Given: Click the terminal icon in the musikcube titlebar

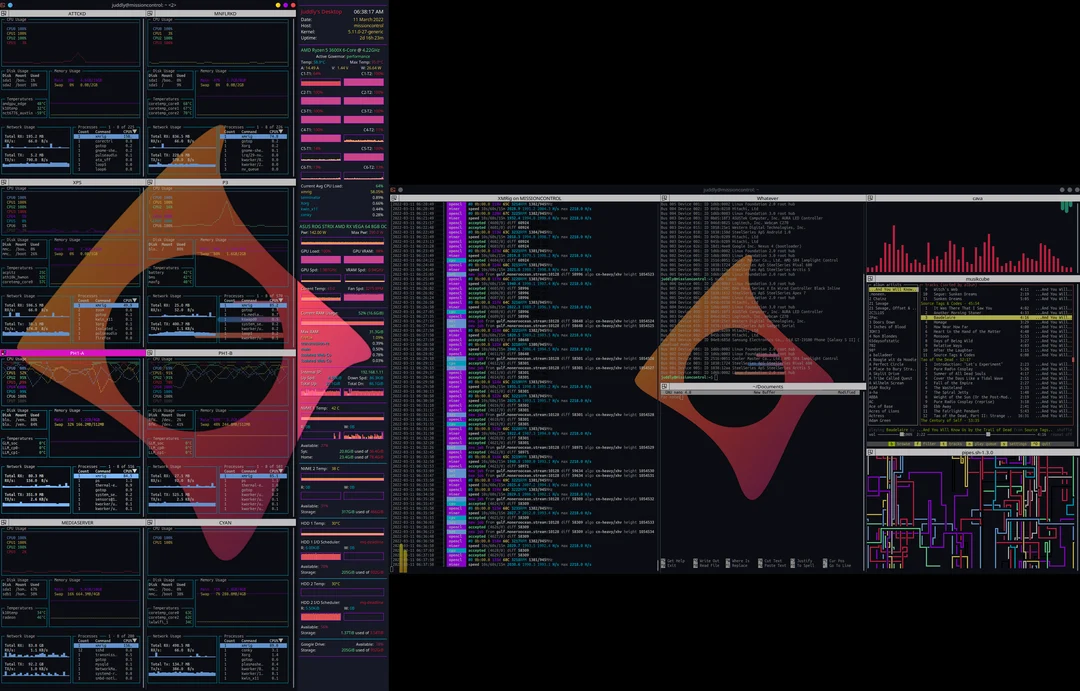Looking at the screenshot, I should pyautogui.click(x=870, y=278).
